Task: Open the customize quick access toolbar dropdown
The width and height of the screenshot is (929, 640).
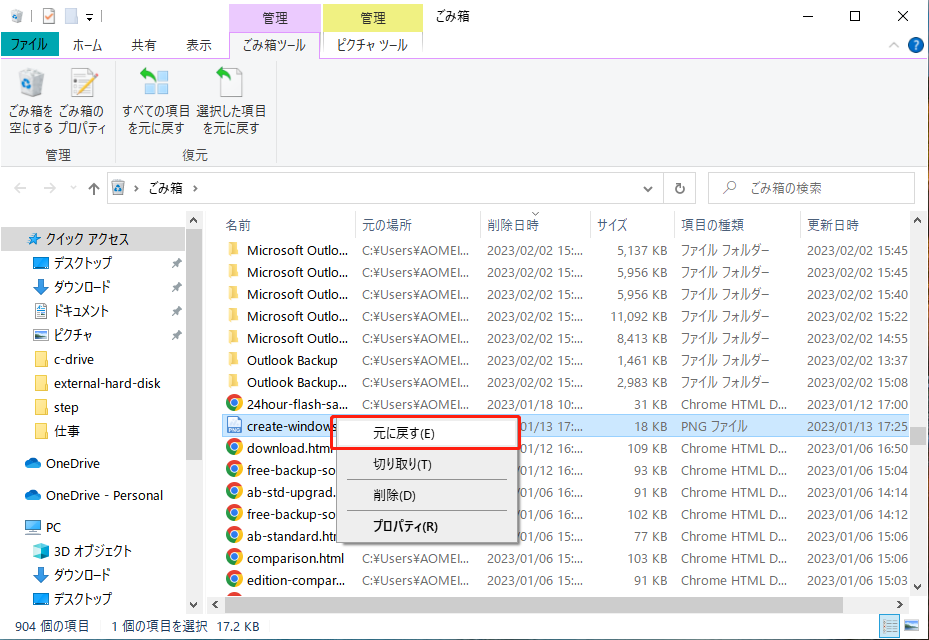Action: click(89, 17)
